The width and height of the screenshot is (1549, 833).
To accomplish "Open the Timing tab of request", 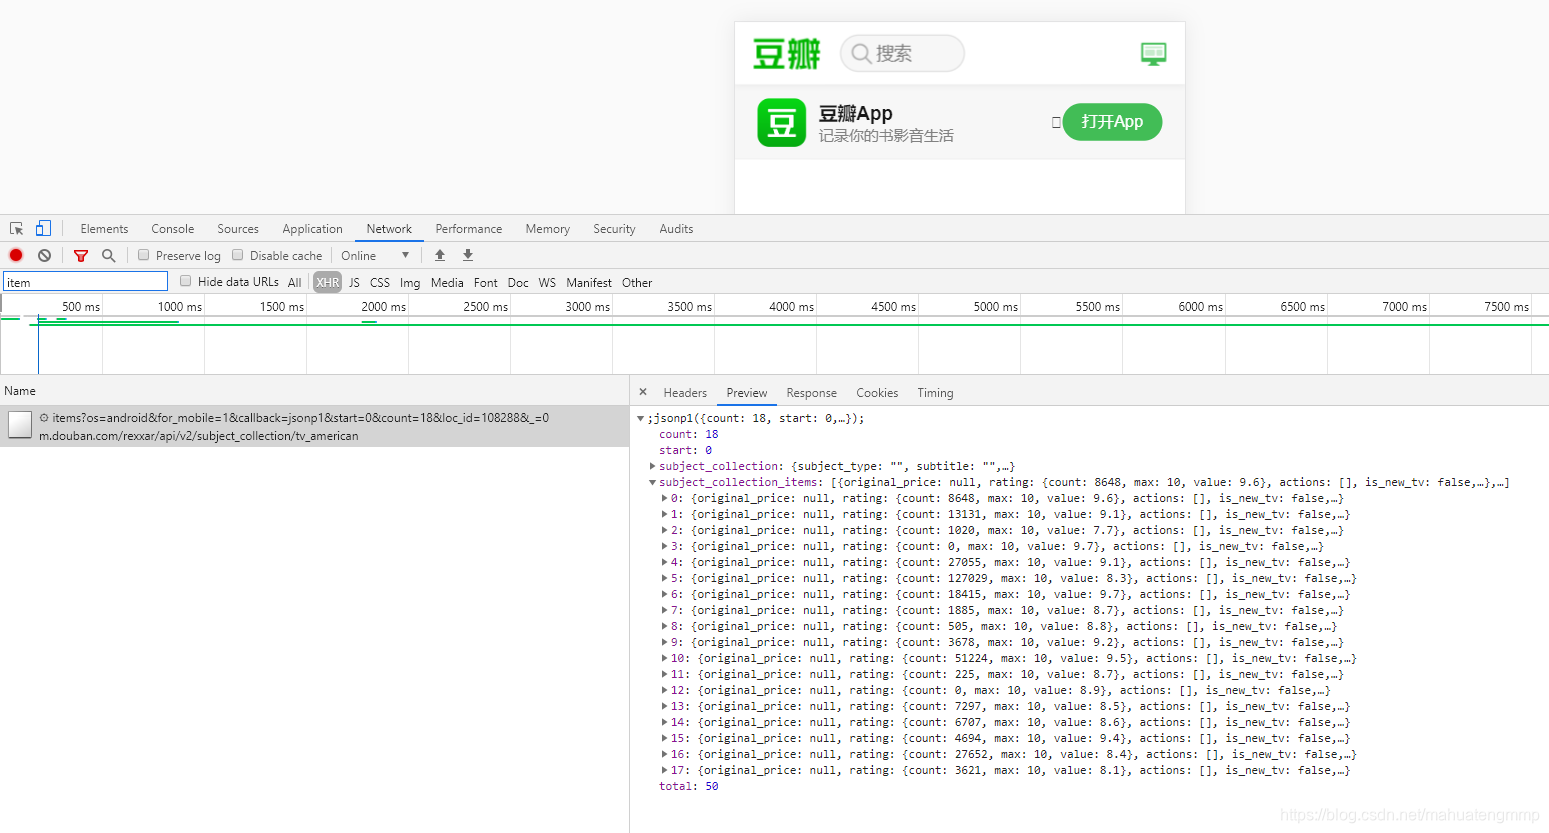I will (x=935, y=393).
